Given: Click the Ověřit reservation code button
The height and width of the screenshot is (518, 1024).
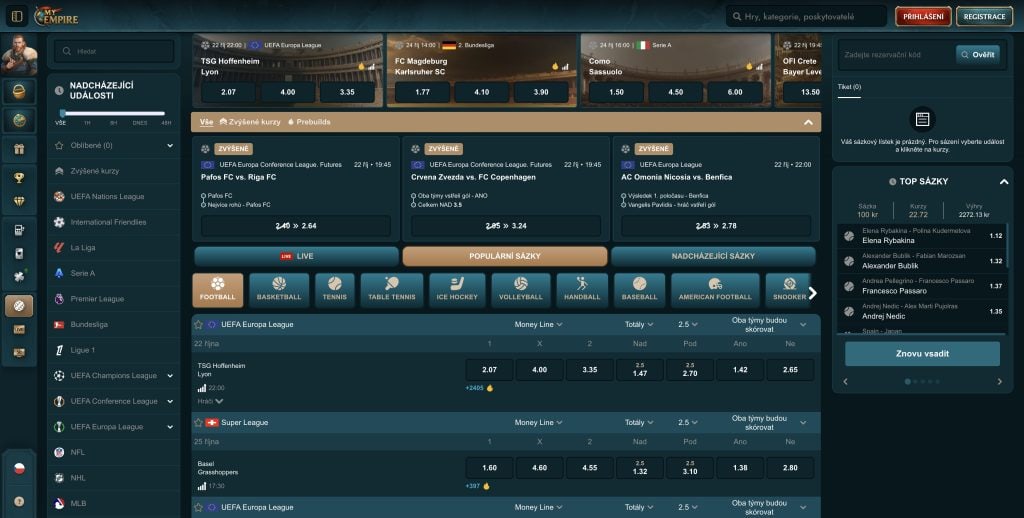Looking at the screenshot, I should 978,55.
